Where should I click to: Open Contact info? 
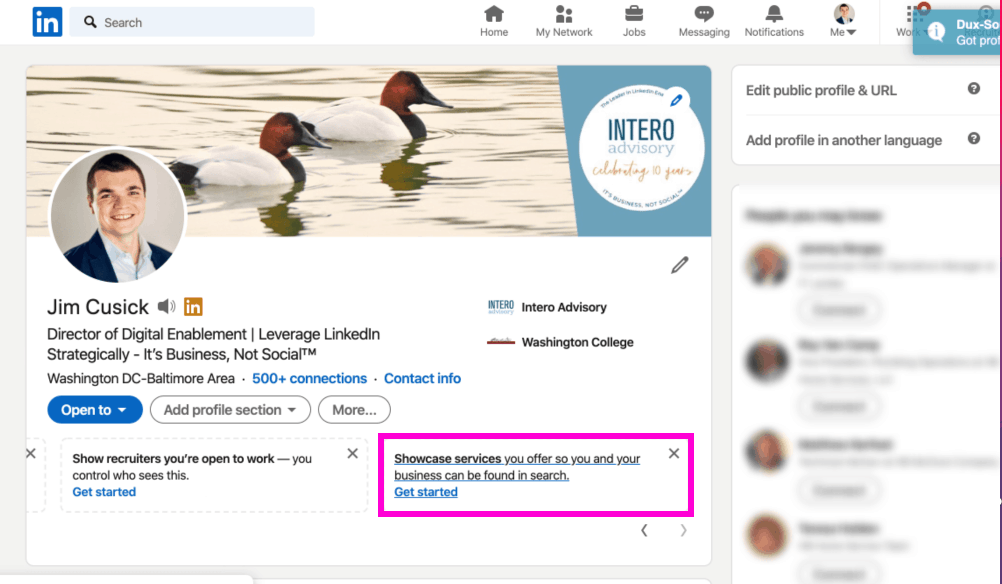tap(422, 378)
